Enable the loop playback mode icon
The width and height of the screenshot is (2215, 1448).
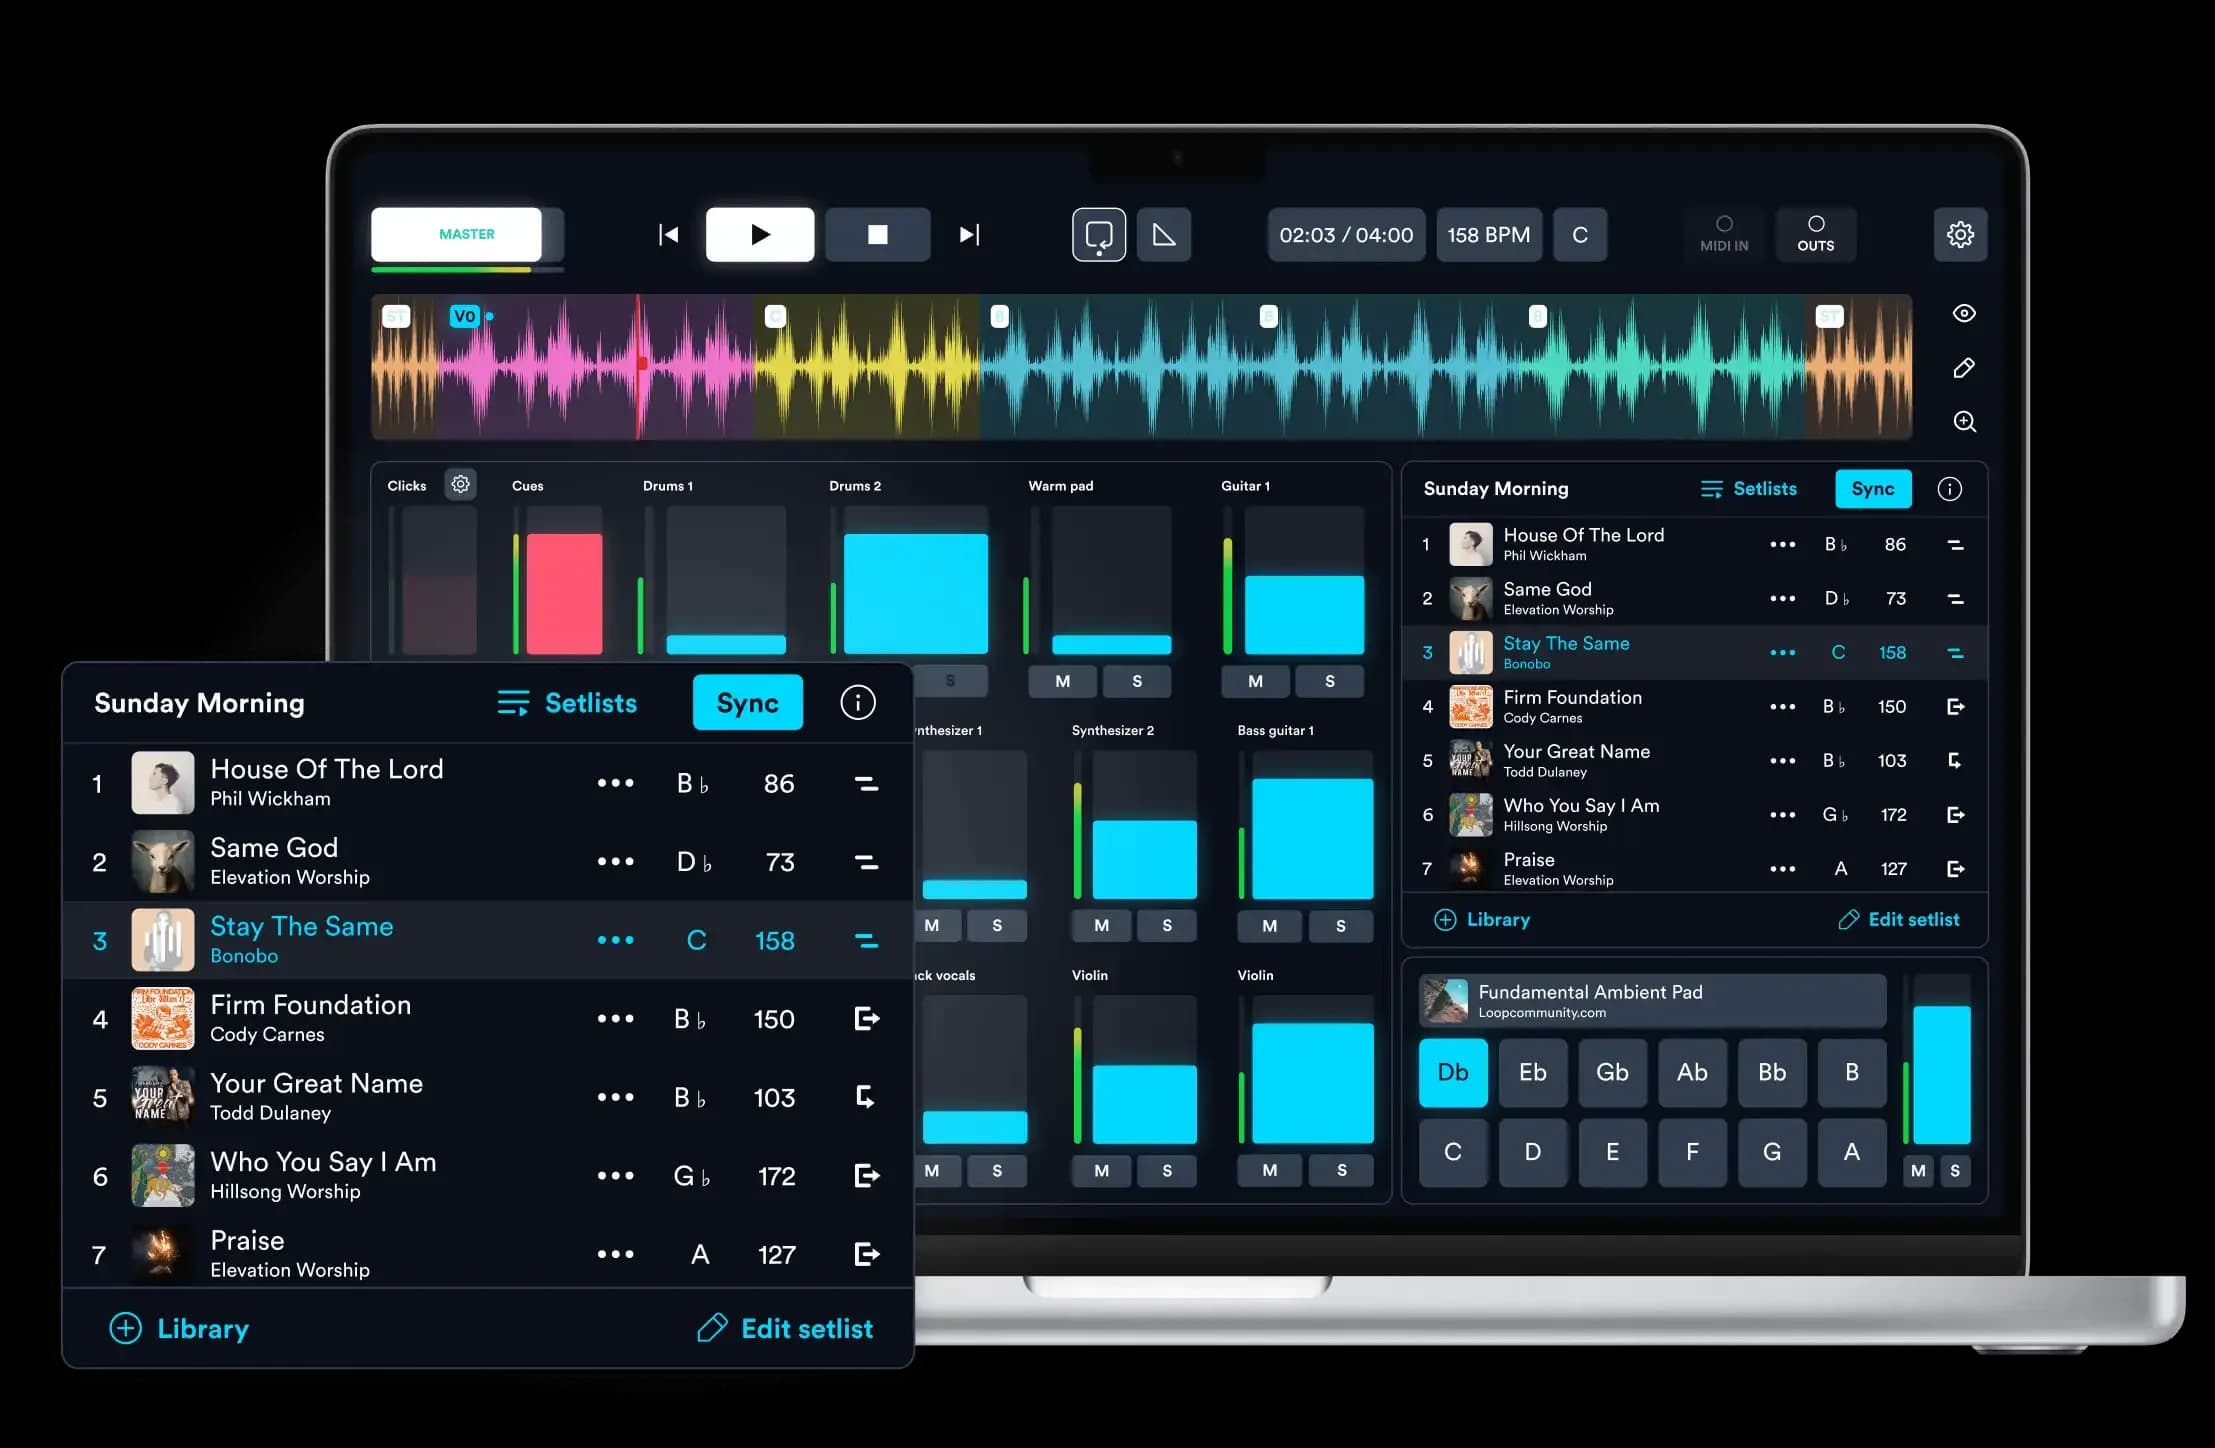1098,234
